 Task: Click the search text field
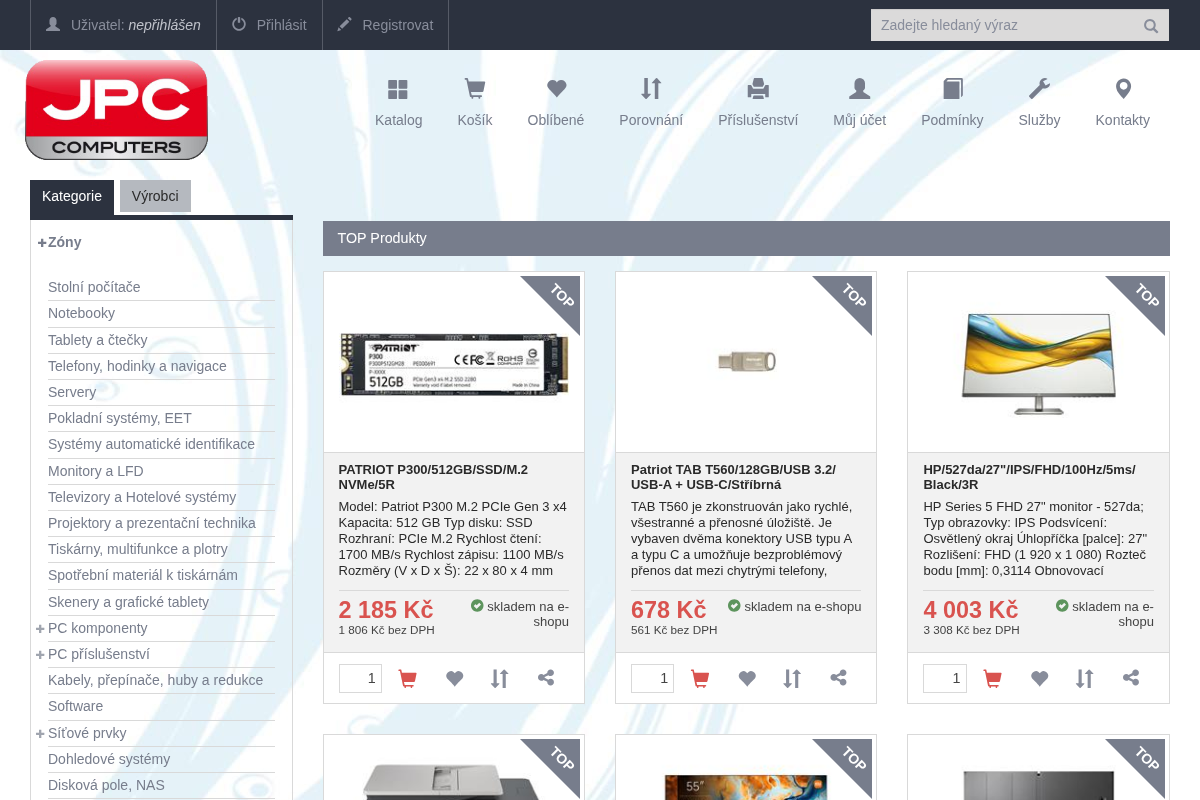point(1003,25)
